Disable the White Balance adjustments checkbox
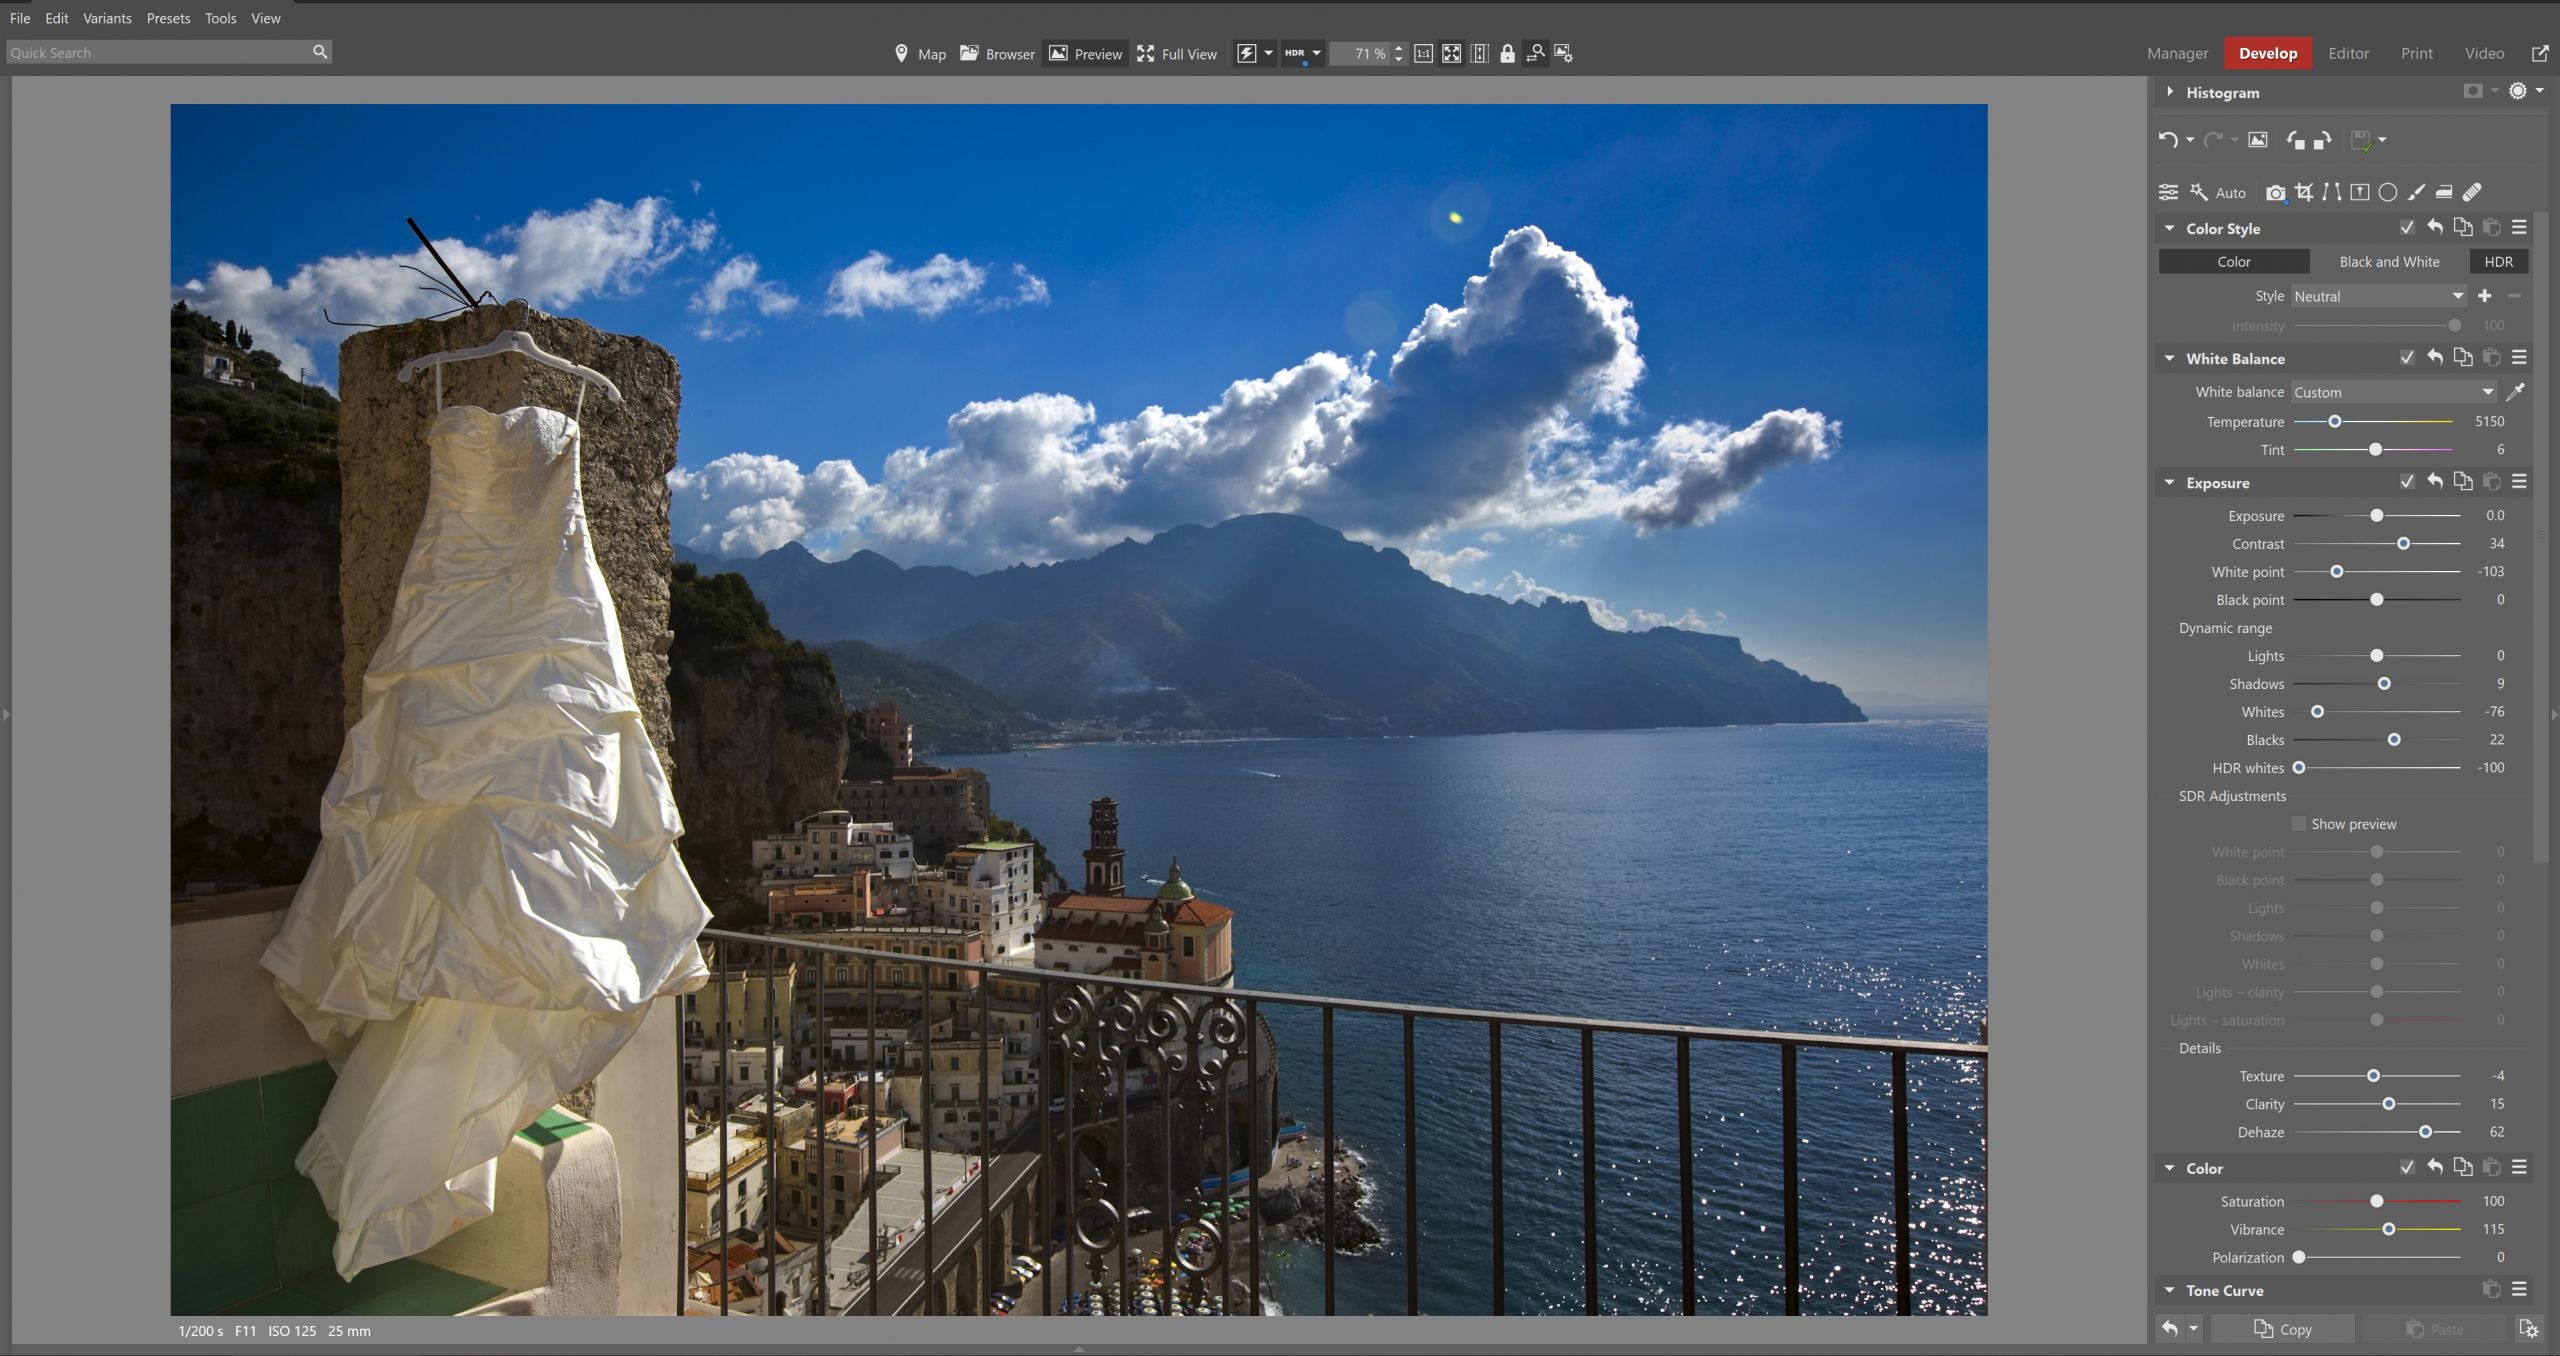Image resolution: width=2560 pixels, height=1356 pixels. tap(2407, 358)
